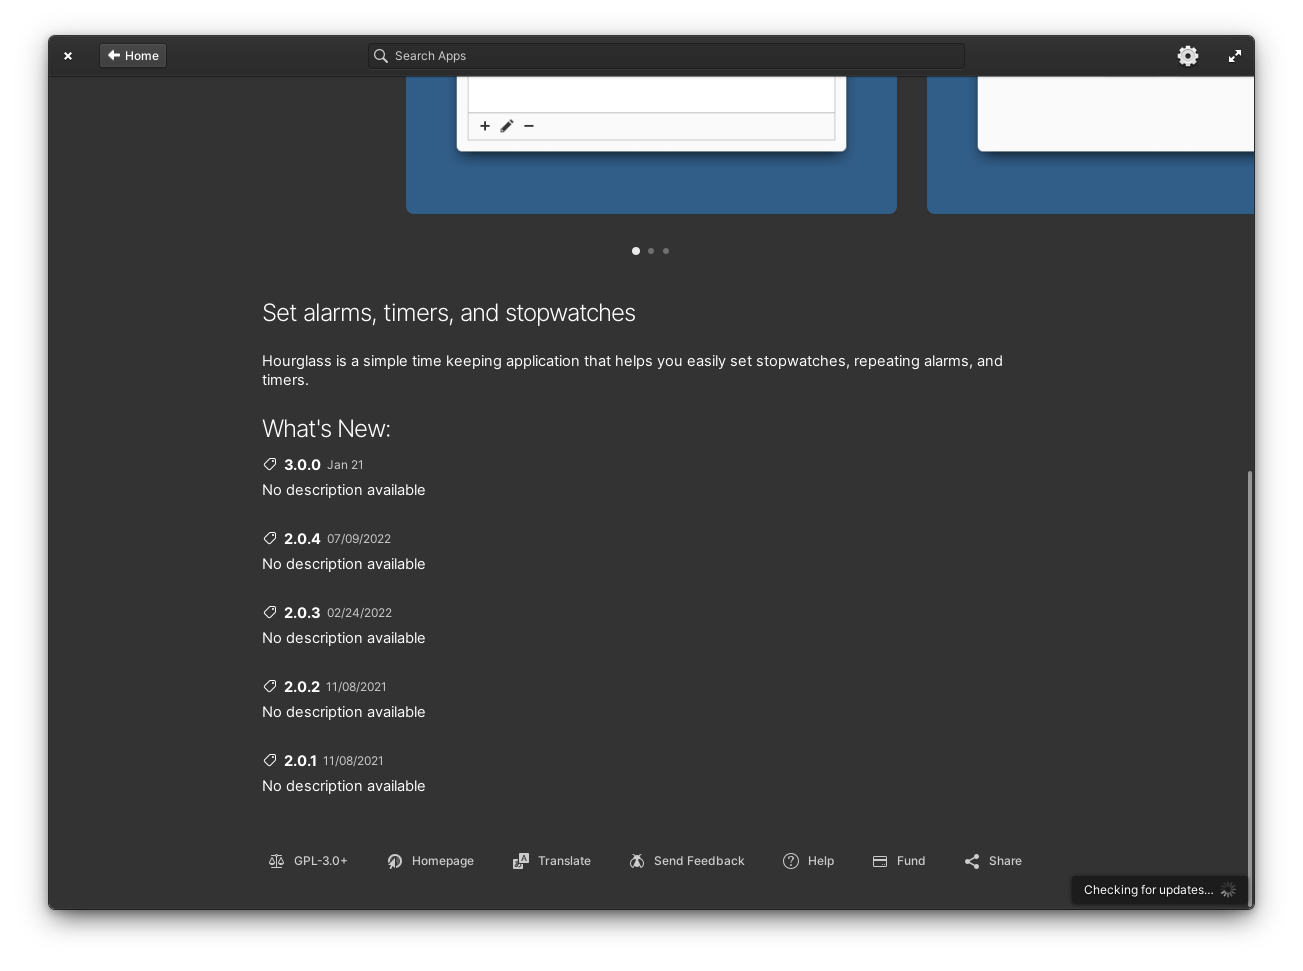Click the Checking for updates notification
The width and height of the screenshot is (1303, 971).
[1159, 890]
